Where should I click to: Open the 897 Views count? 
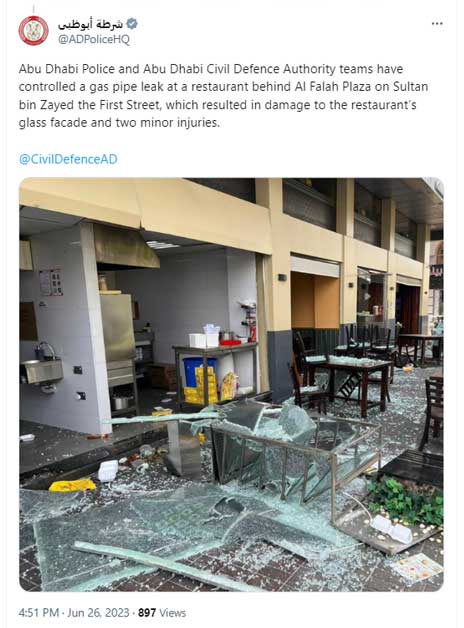point(162,613)
